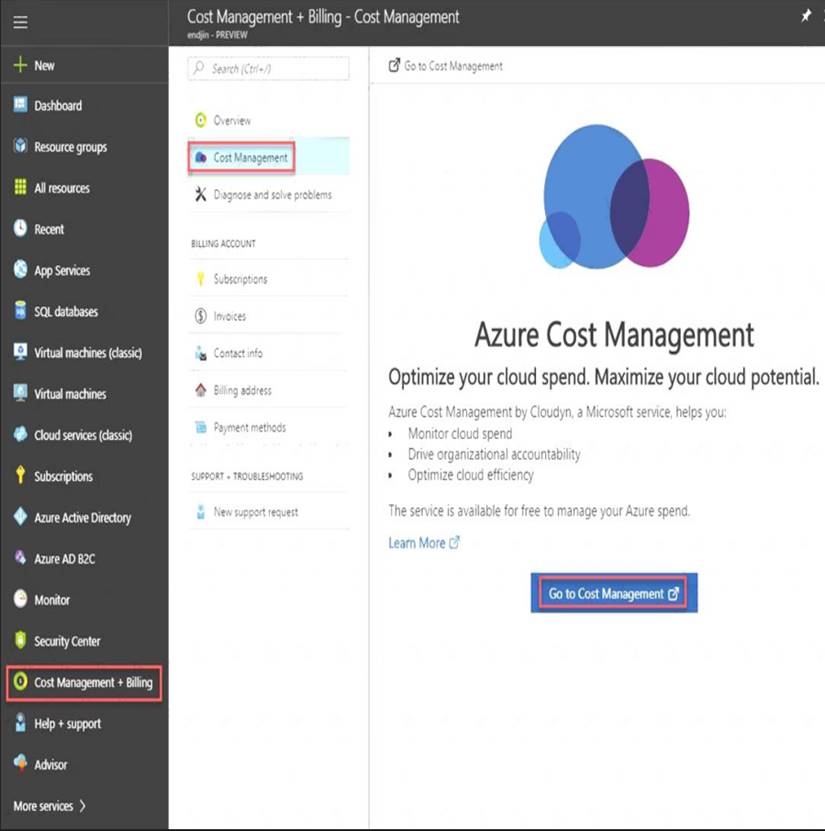Open the sidebar Subscriptions key icon
This screenshot has width=825, height=831.
(20, 475)
